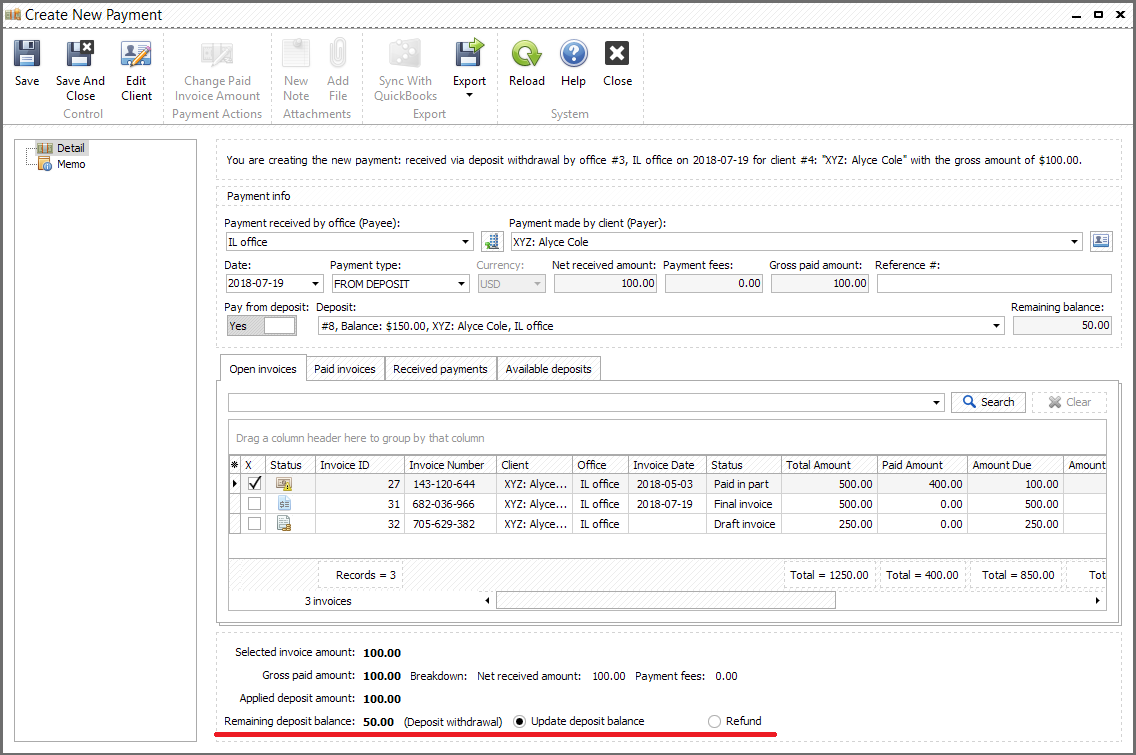
Task: Switch to Paid invoices tab
Action: (345, 369)
